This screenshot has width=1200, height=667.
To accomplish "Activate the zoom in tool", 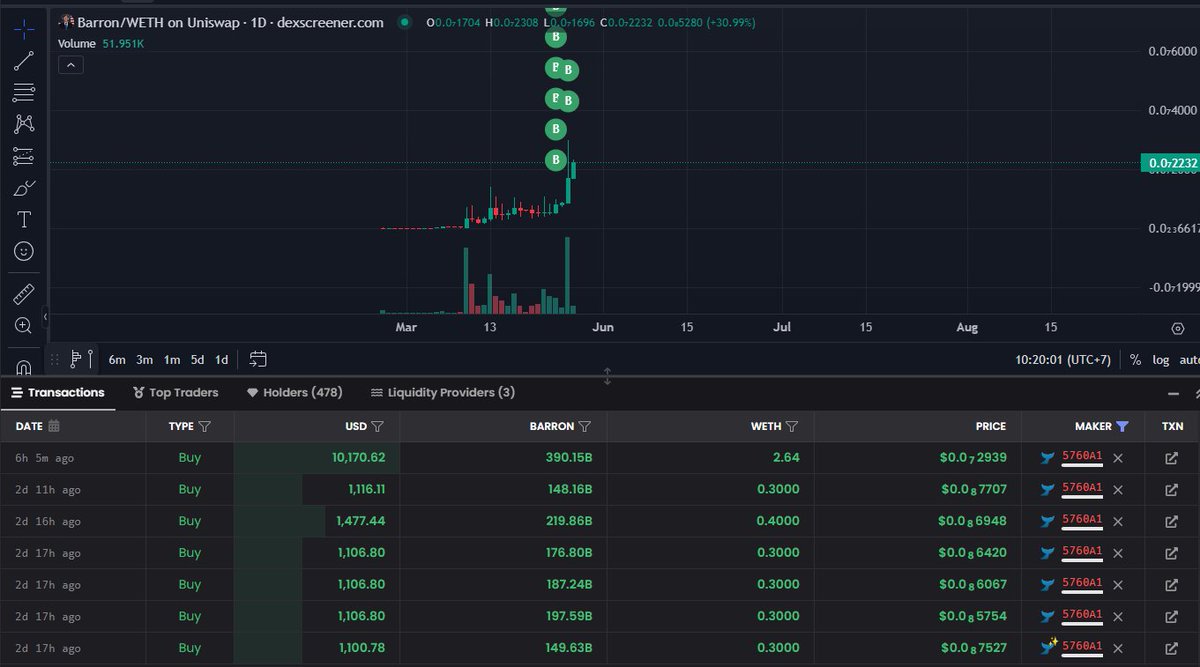I will point(24,326).
